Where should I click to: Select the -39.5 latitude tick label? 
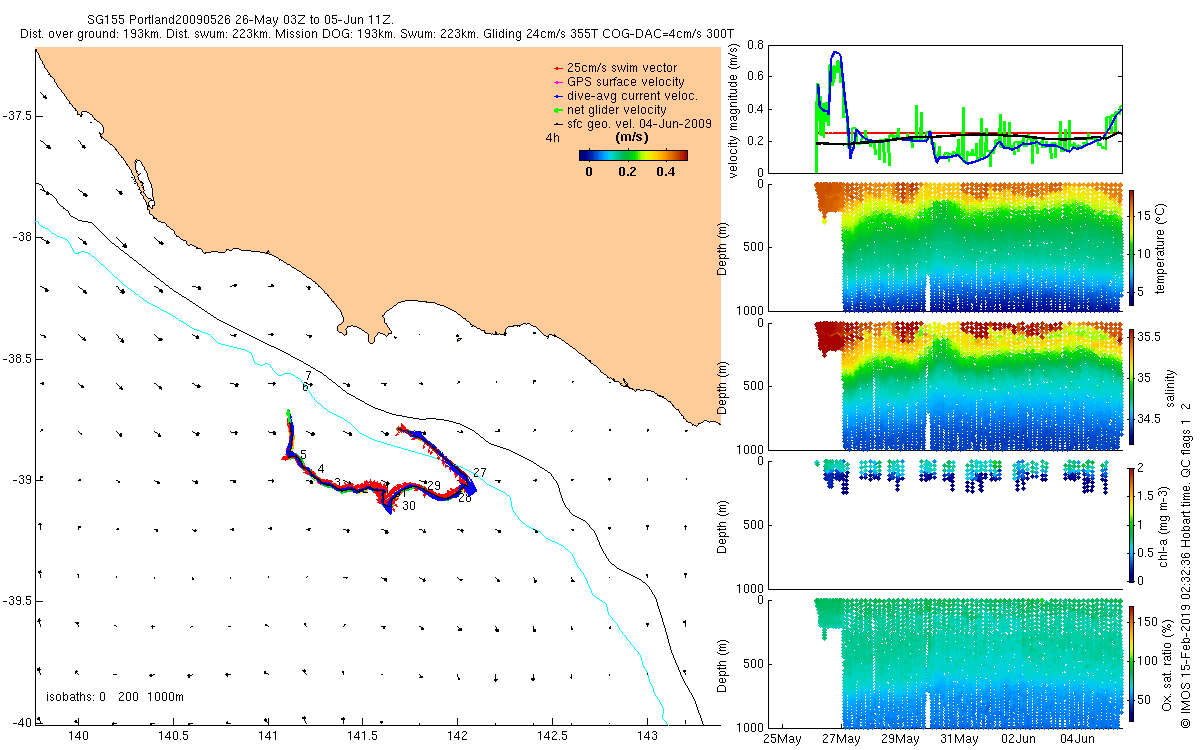[18, 601]
